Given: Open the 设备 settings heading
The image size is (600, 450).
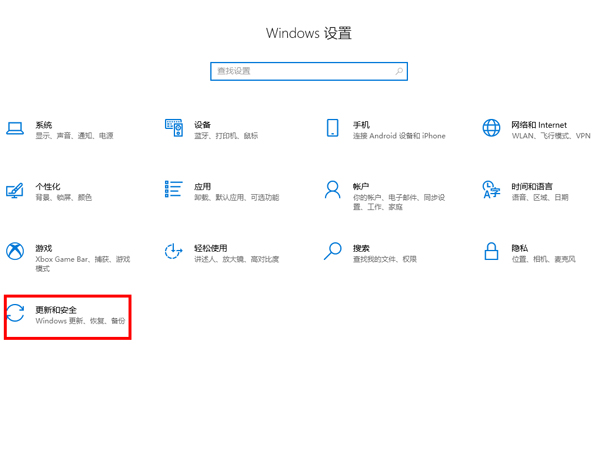Looking at the screenshot, I should pyautogui.click(x=202, y=125).
